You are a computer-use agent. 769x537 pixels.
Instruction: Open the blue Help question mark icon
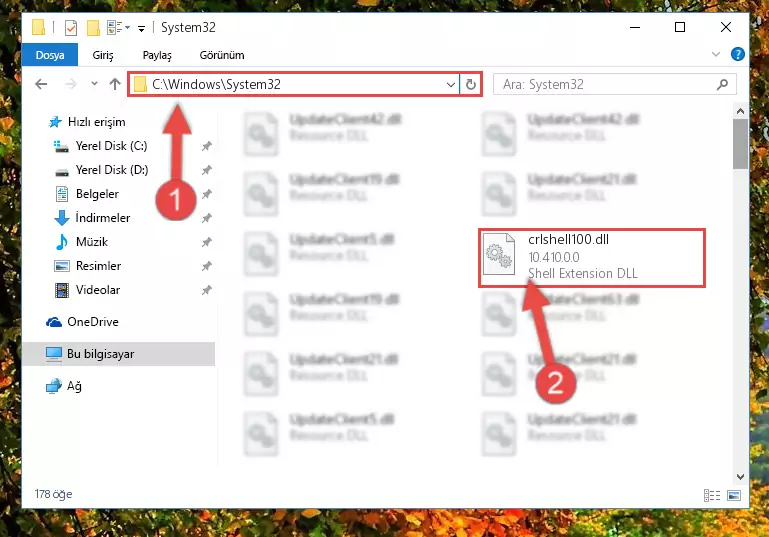click(738, 54)
